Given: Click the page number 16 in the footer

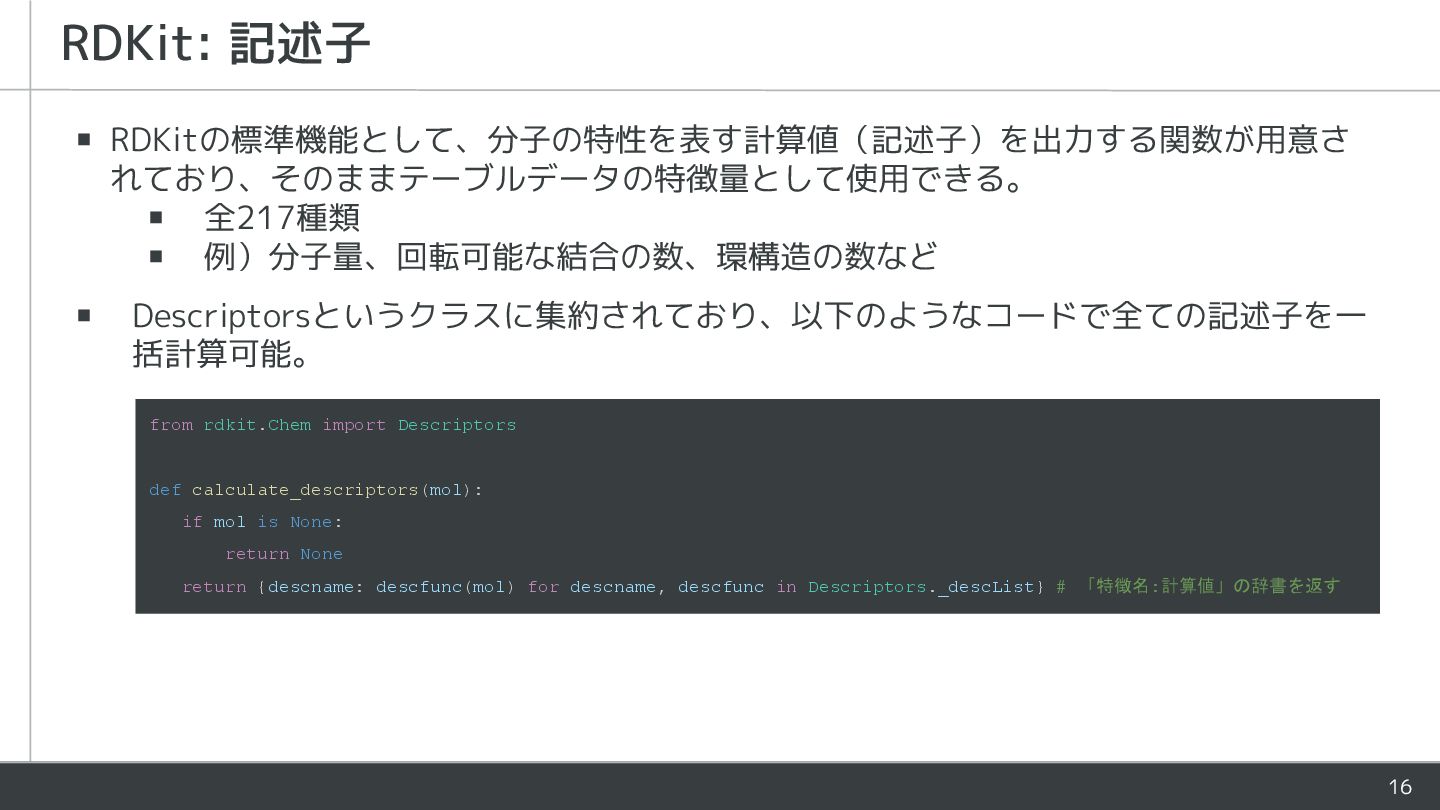Looking at the screenshot, I should tap(1399, 787).
